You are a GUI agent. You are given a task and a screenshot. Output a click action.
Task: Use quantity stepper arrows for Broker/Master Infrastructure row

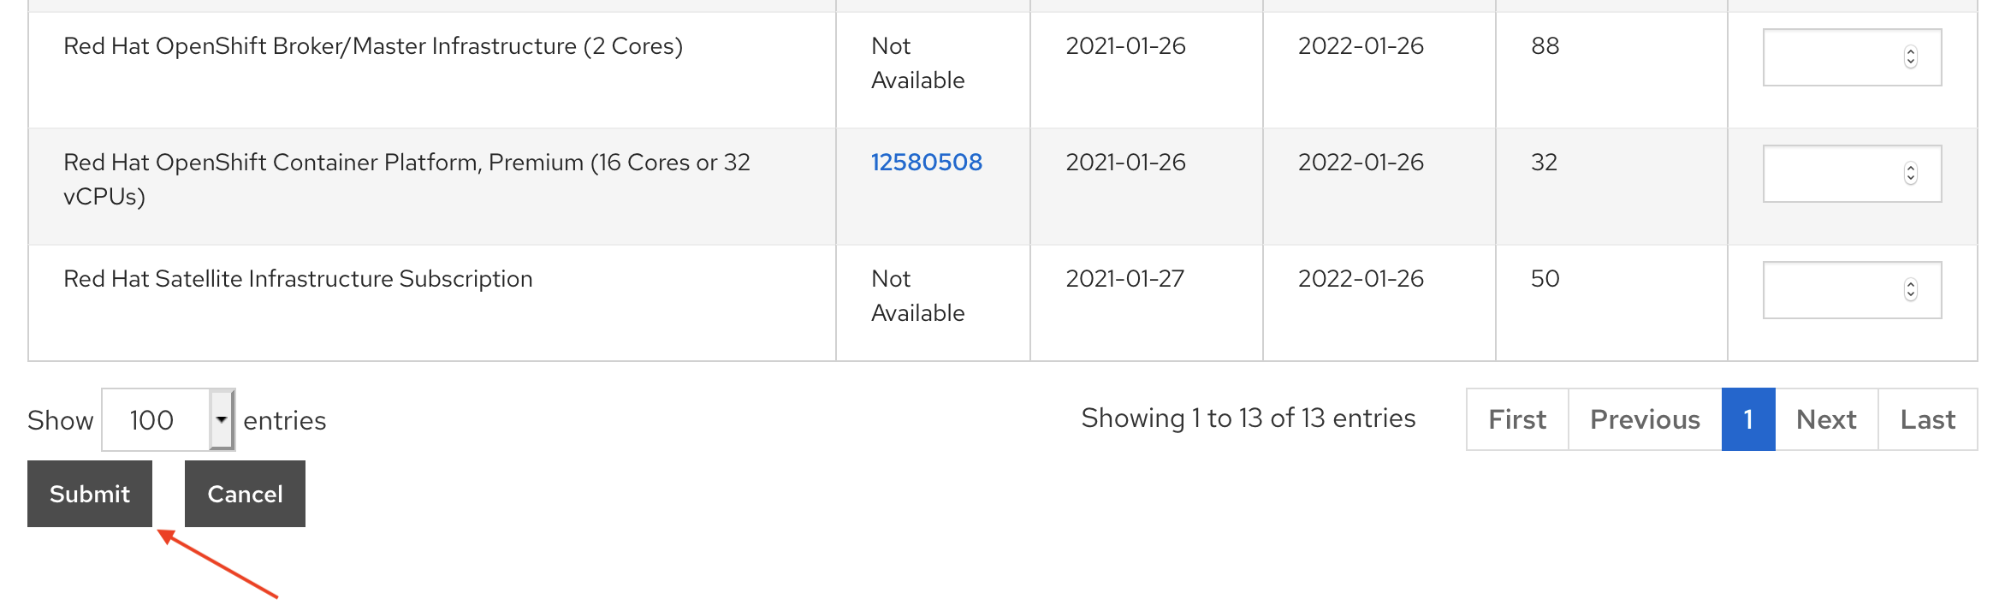coord(1910,58)
